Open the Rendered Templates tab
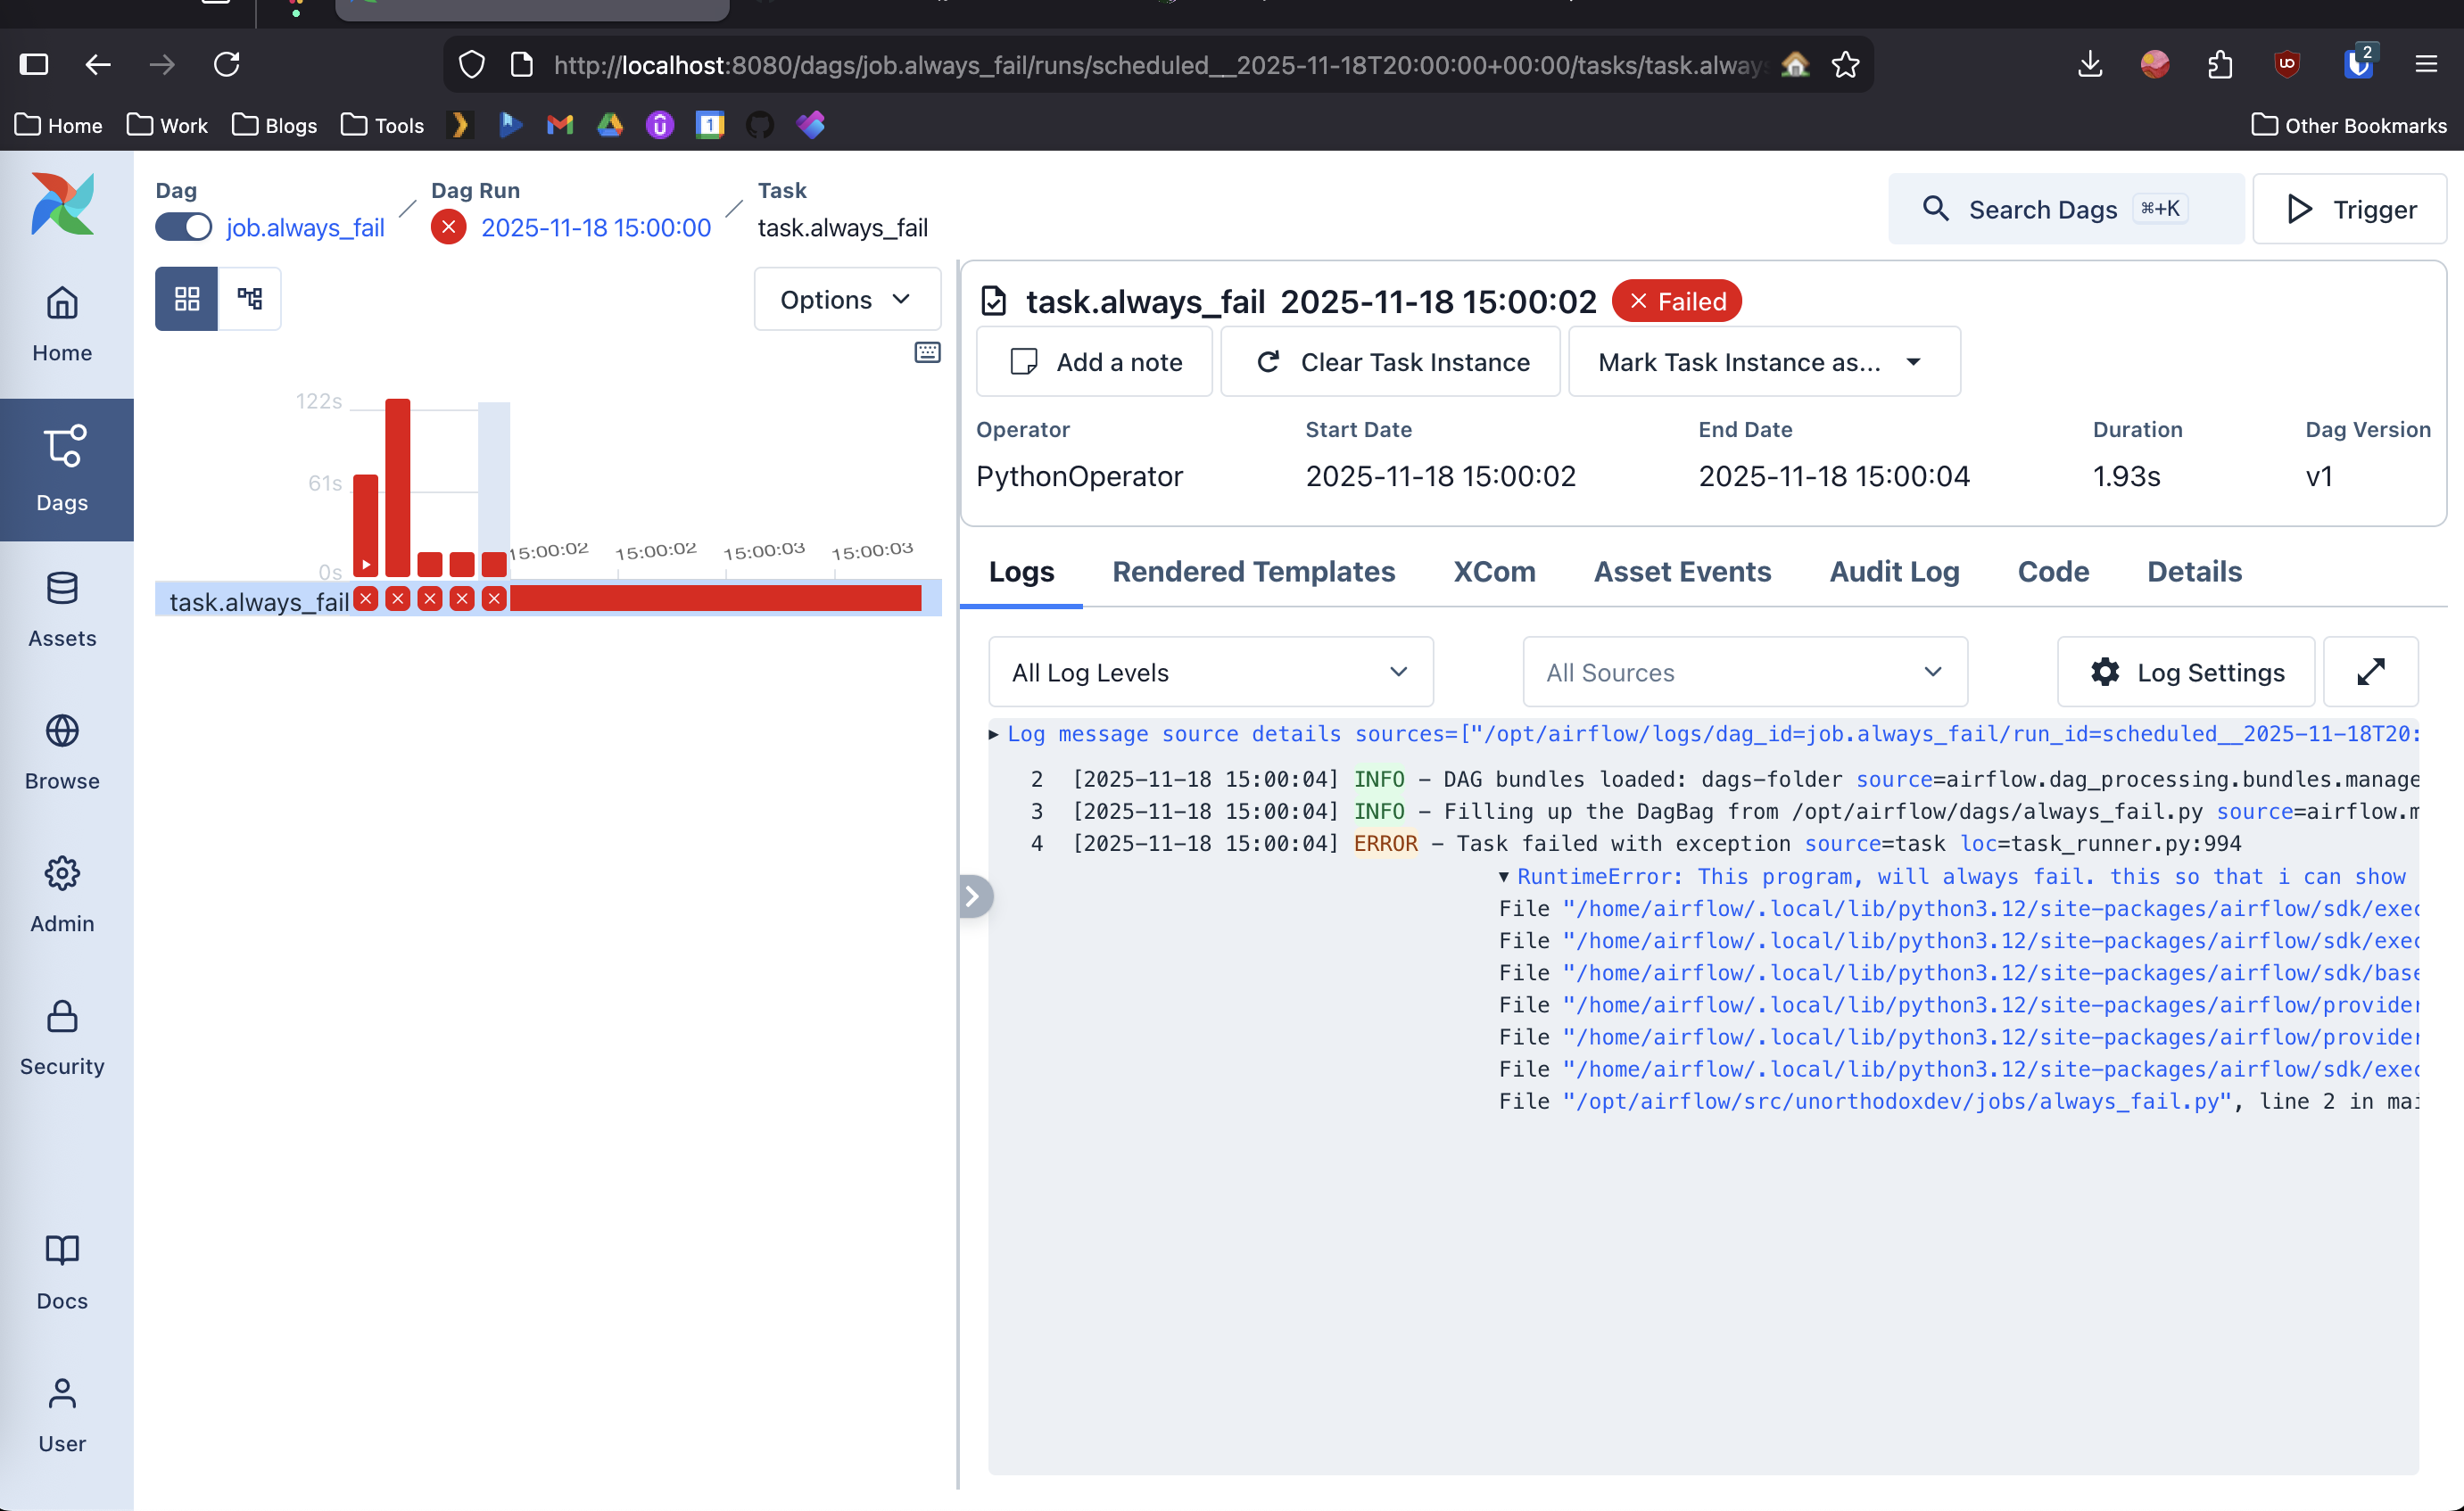This screenshot has width=2464, height=1511. pyautogui.click(x=1253, y=571)
